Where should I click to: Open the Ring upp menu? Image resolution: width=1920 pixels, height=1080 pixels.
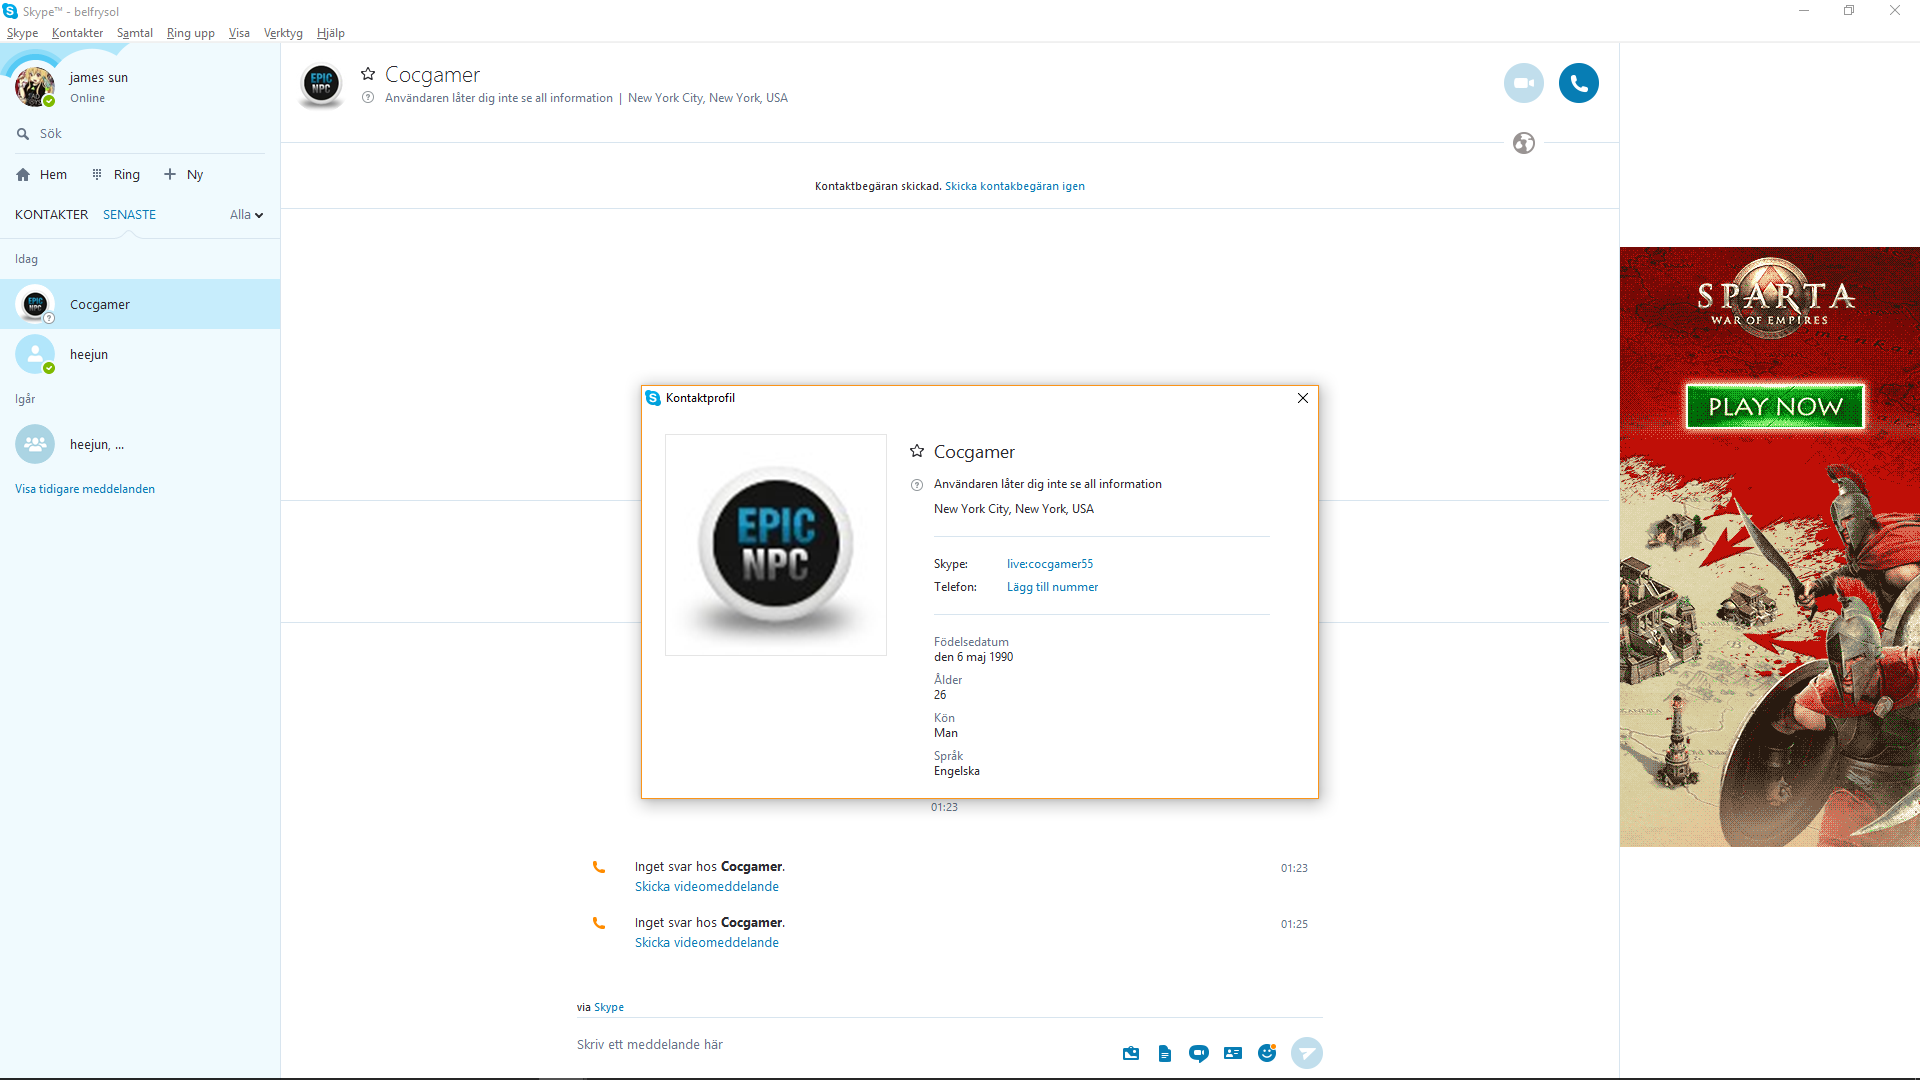pyautogui.click(x=190, y=33)
